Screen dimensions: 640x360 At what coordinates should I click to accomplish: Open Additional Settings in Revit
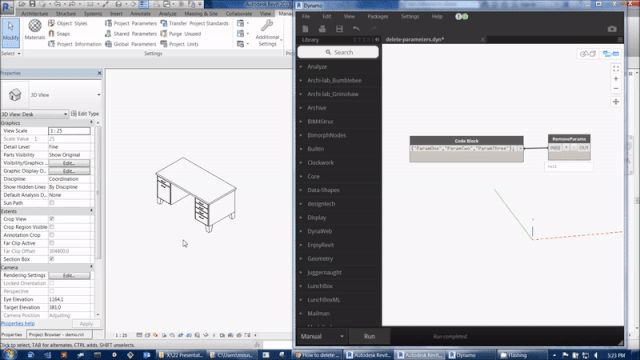pos(267,33)
